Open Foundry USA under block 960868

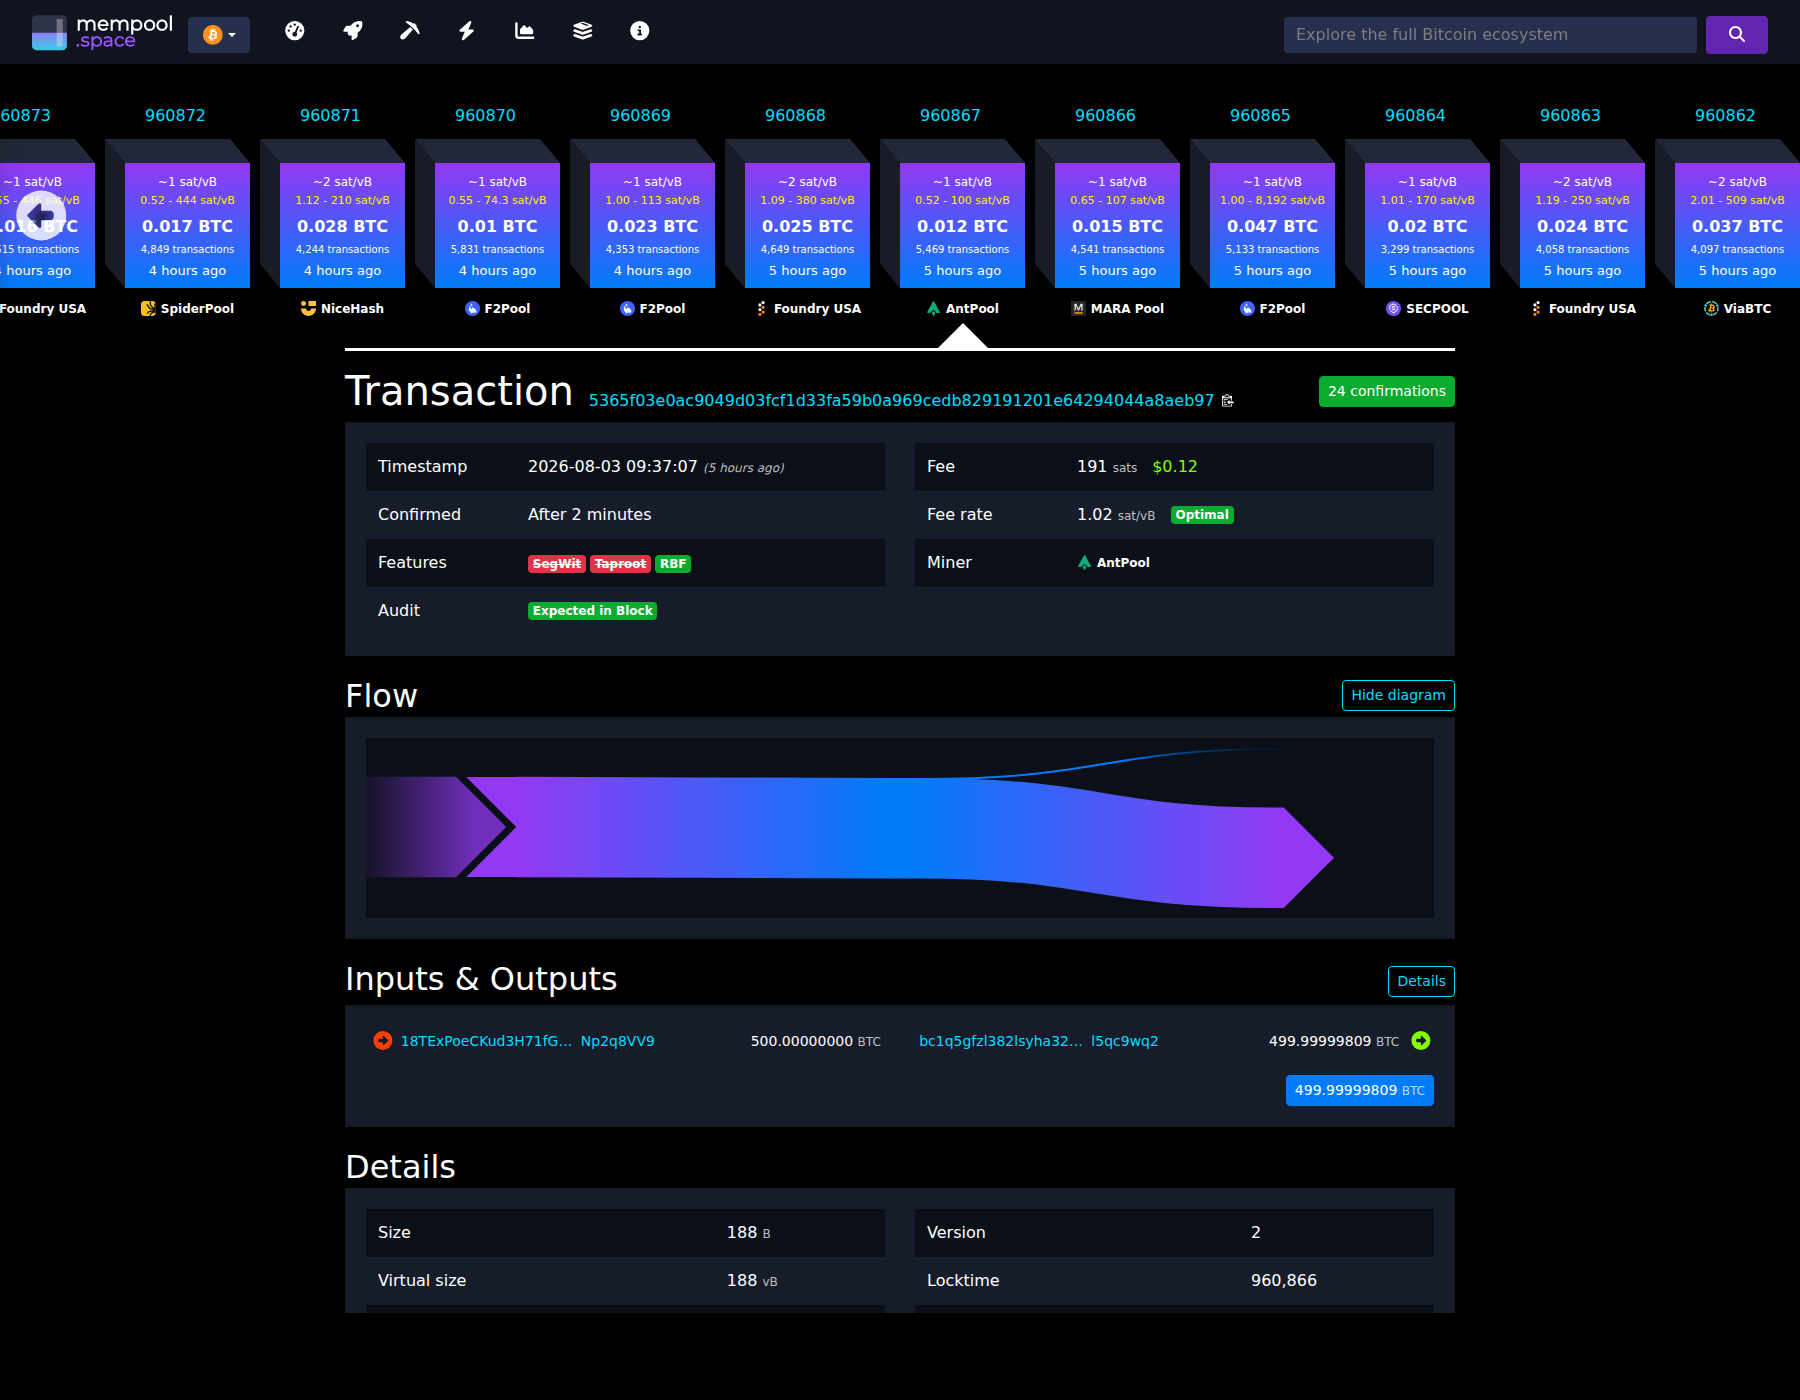tap(808, 309)
